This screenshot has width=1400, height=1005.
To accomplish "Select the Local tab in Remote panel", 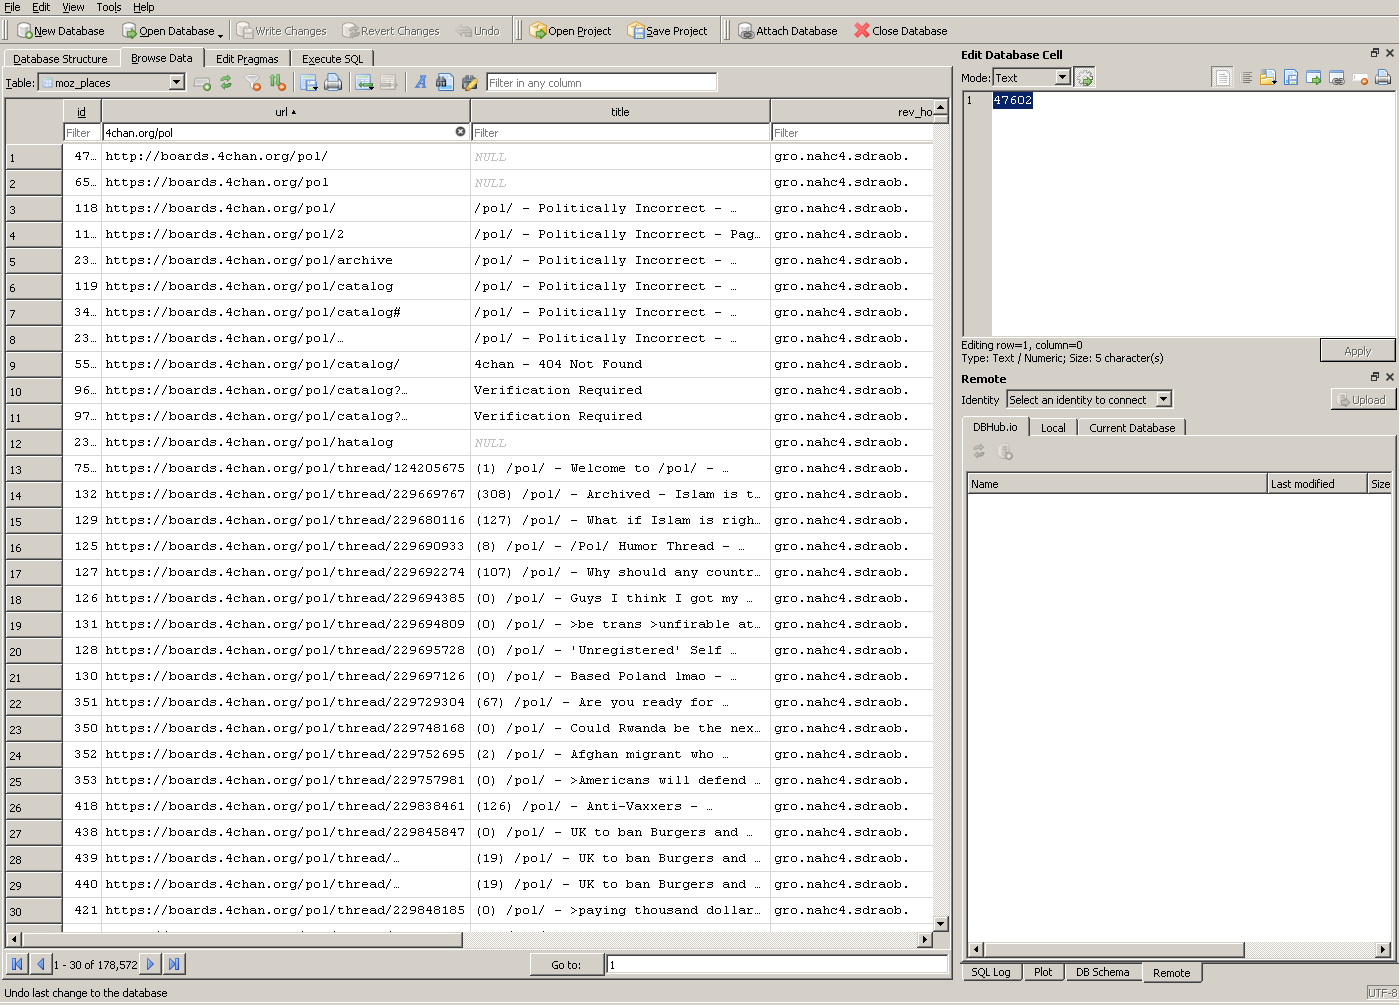I will (x=1053, y=428).
